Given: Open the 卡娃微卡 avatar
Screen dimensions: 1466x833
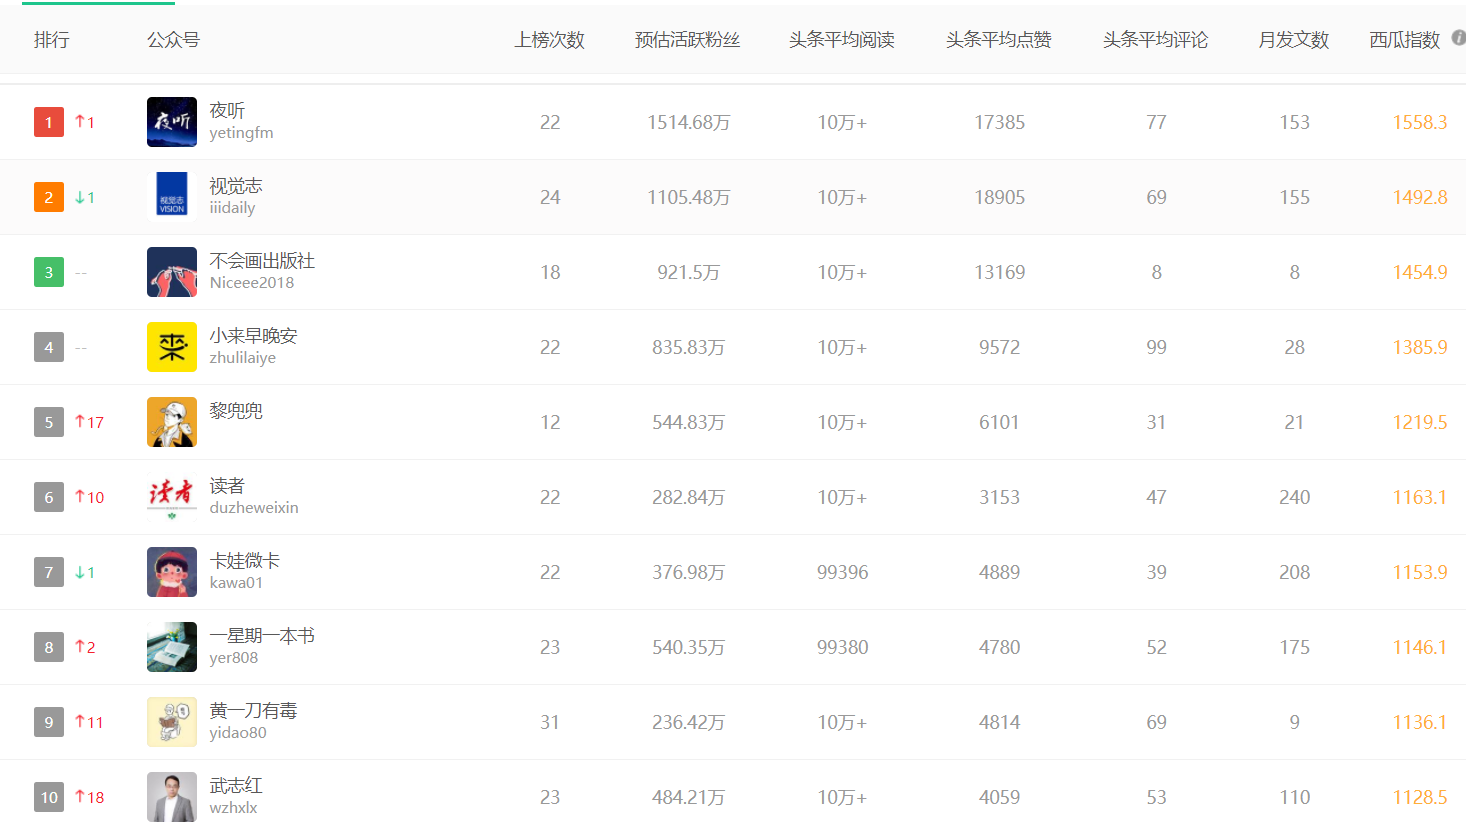Looking at the screenshot, I should coord(172,572).
